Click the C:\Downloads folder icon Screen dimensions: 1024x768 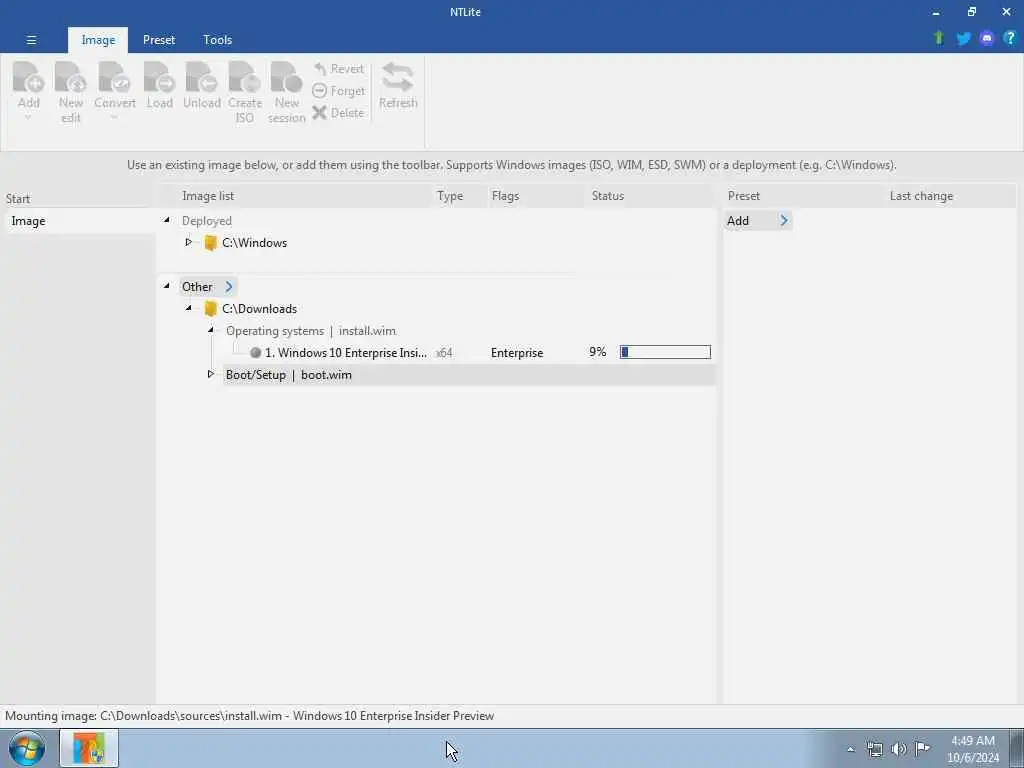coord(210,309)
